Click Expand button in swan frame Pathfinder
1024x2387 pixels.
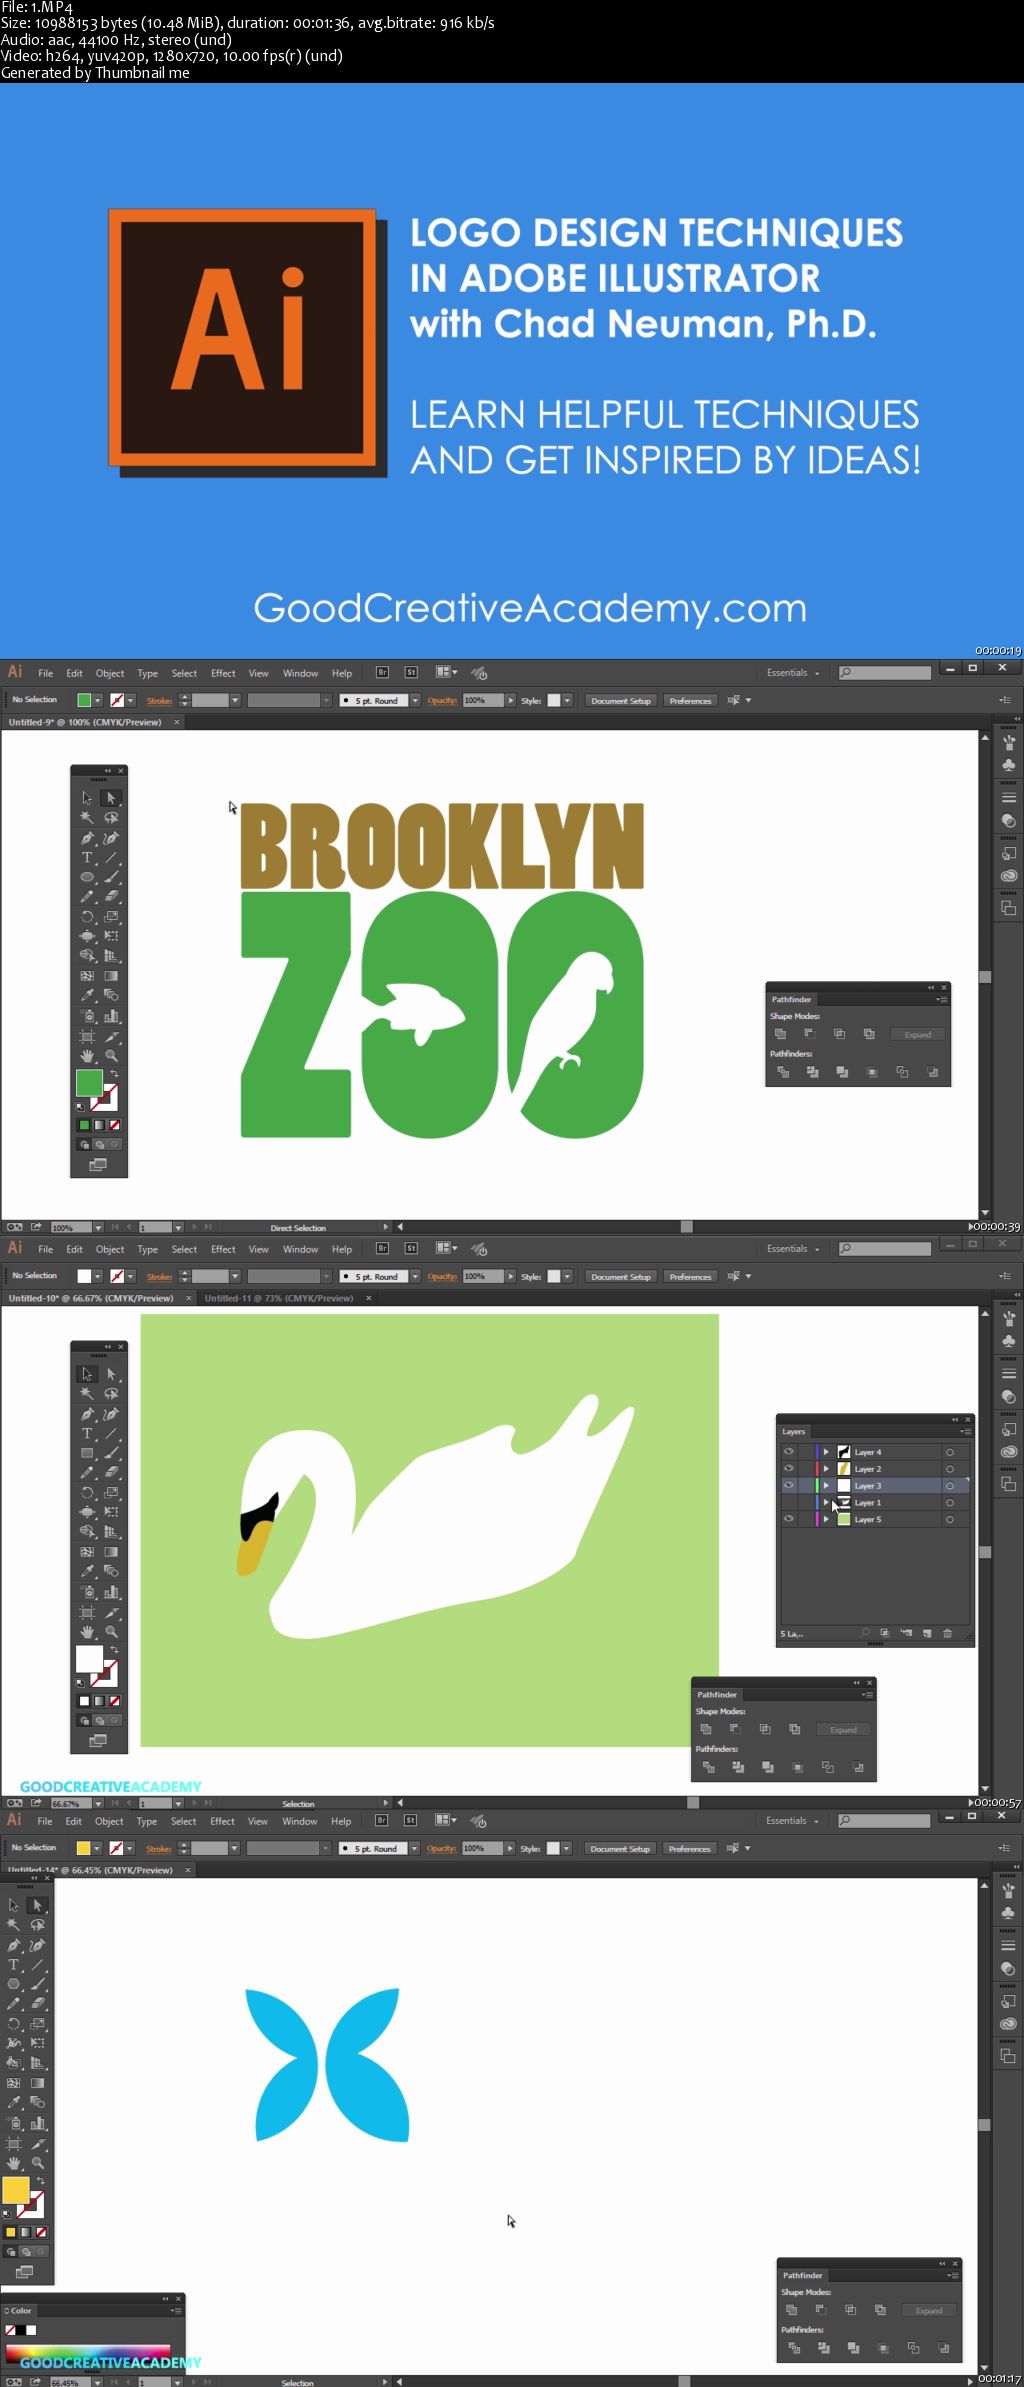tap(843, 1730)
